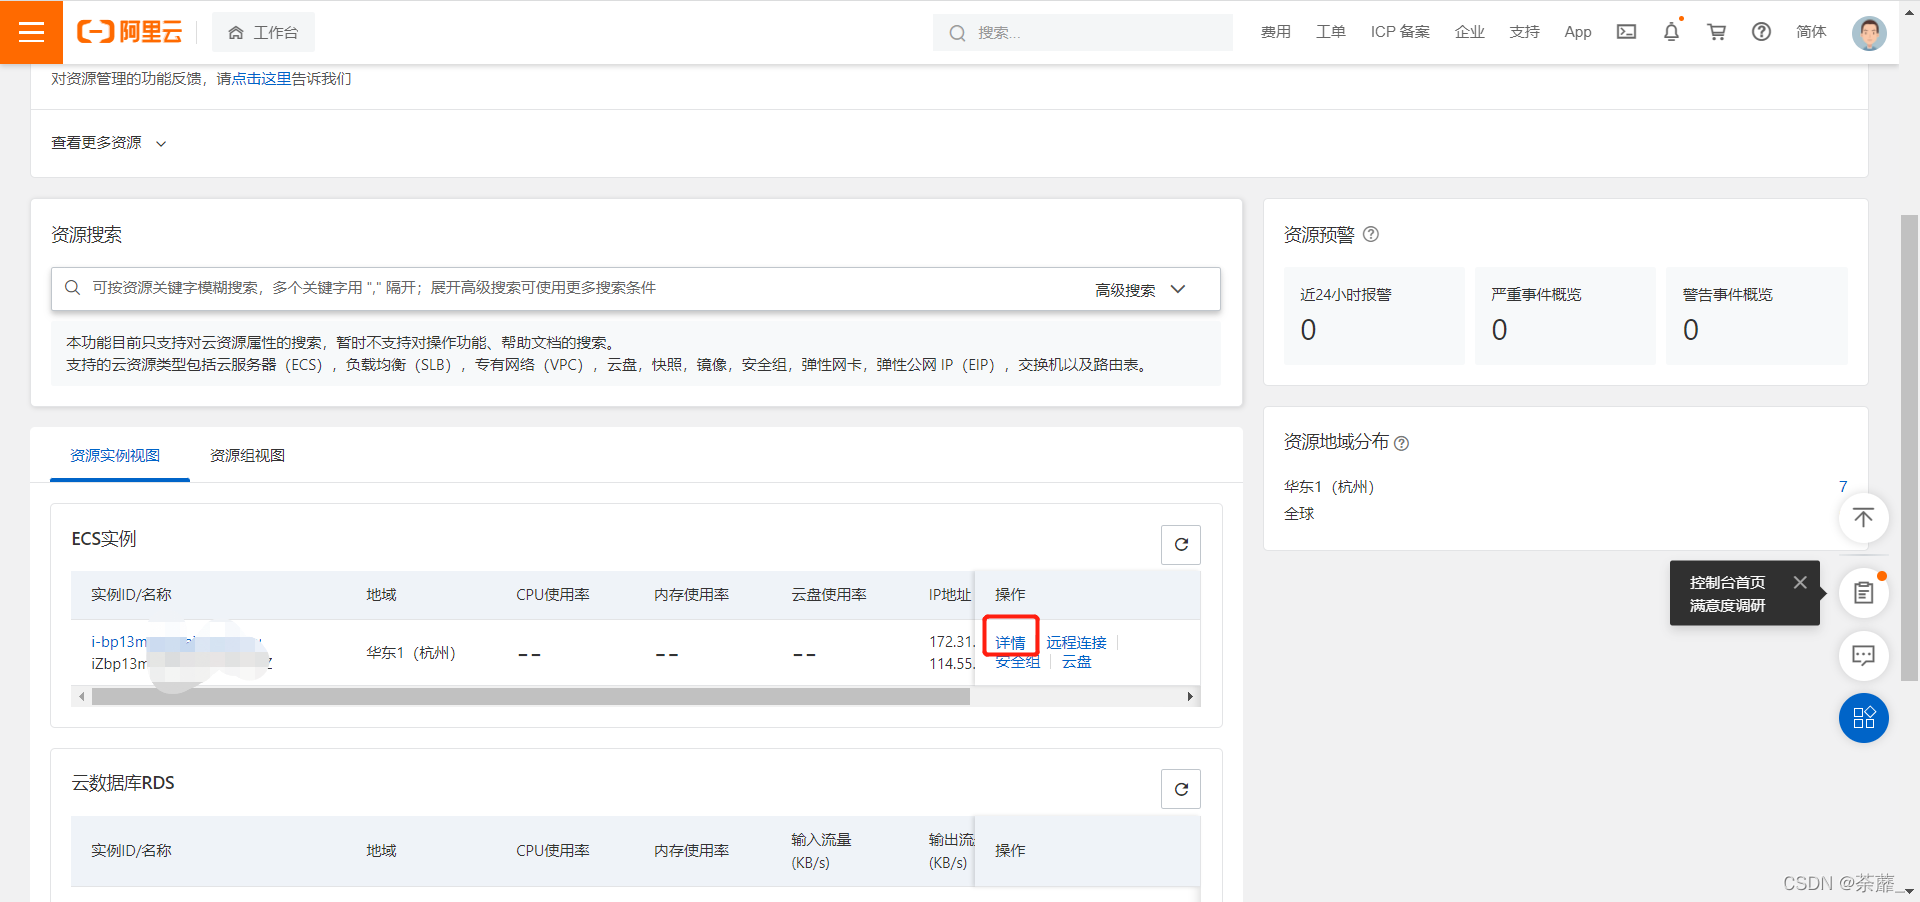Switch to the 资源组视图 tab
The width and height of the screenshot is (1920, 902).
(x=247, y=456)
